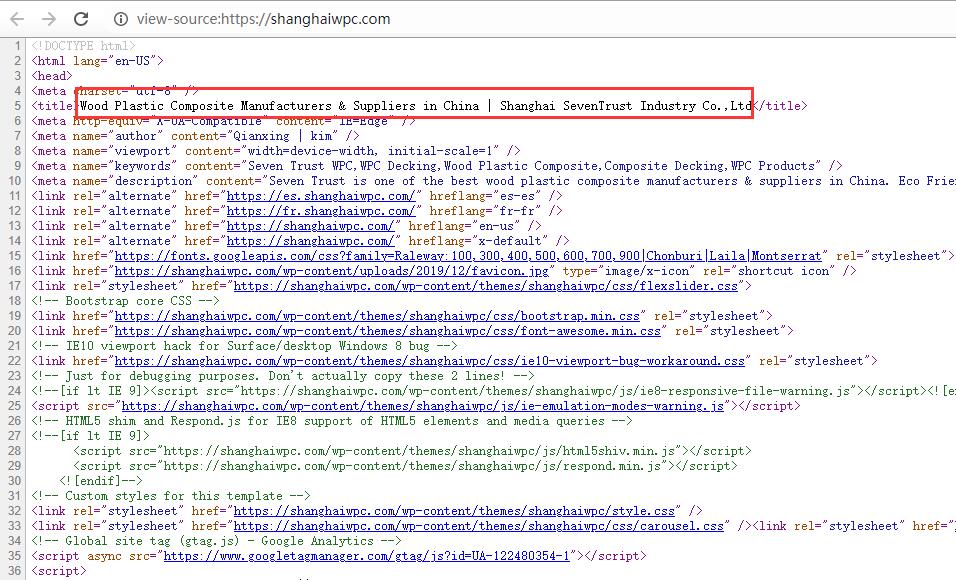
Task: Open the site information icon
Action: [x=121, y=19]
